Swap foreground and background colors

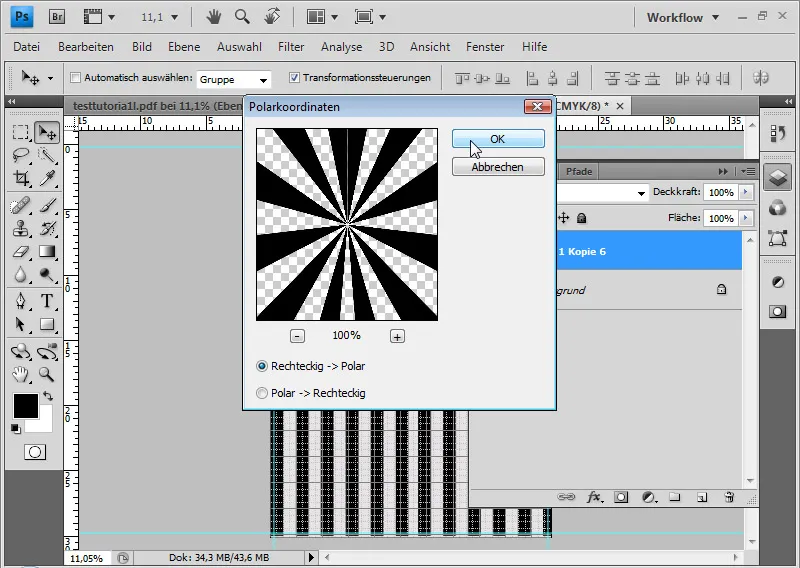(x=48, y=396)
